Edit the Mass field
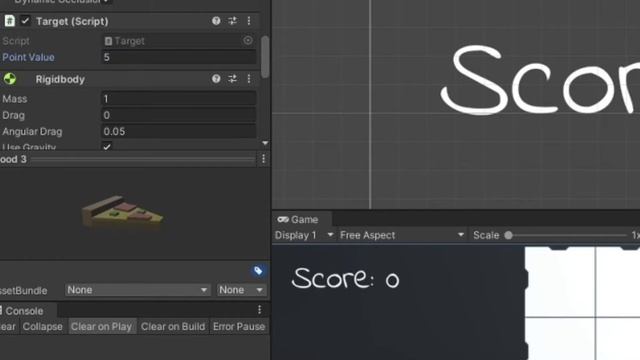Screen dimensions: 640x360 [x=178, y=98]
